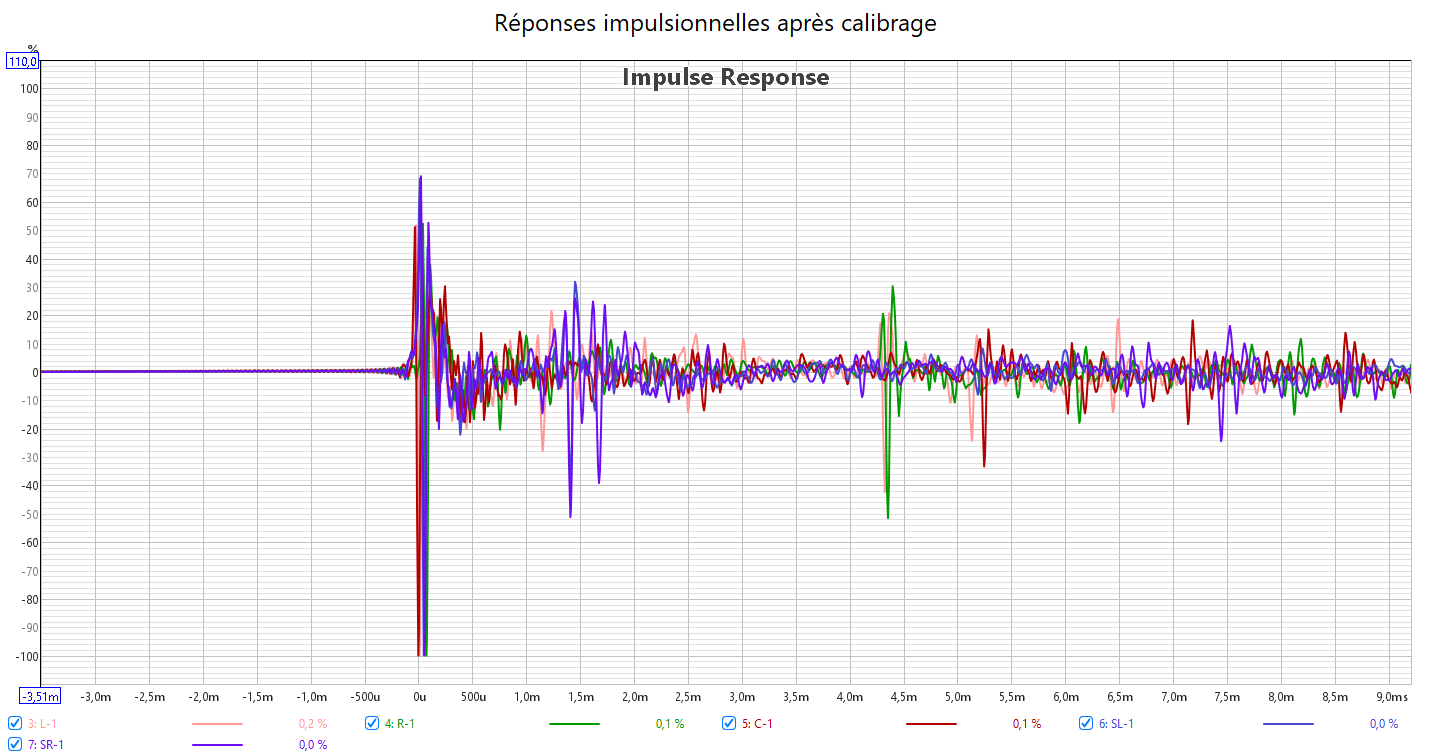Click the green R-1 line color swatch
Viewport: 1431px width, 756px height.
tap(574, 723)
